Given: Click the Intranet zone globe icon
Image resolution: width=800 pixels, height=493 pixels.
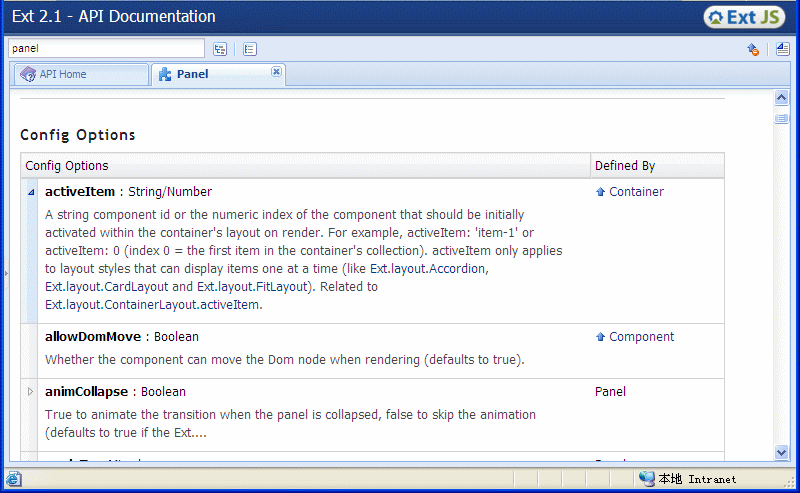Looking at the screenshot, I should (646, 479).
